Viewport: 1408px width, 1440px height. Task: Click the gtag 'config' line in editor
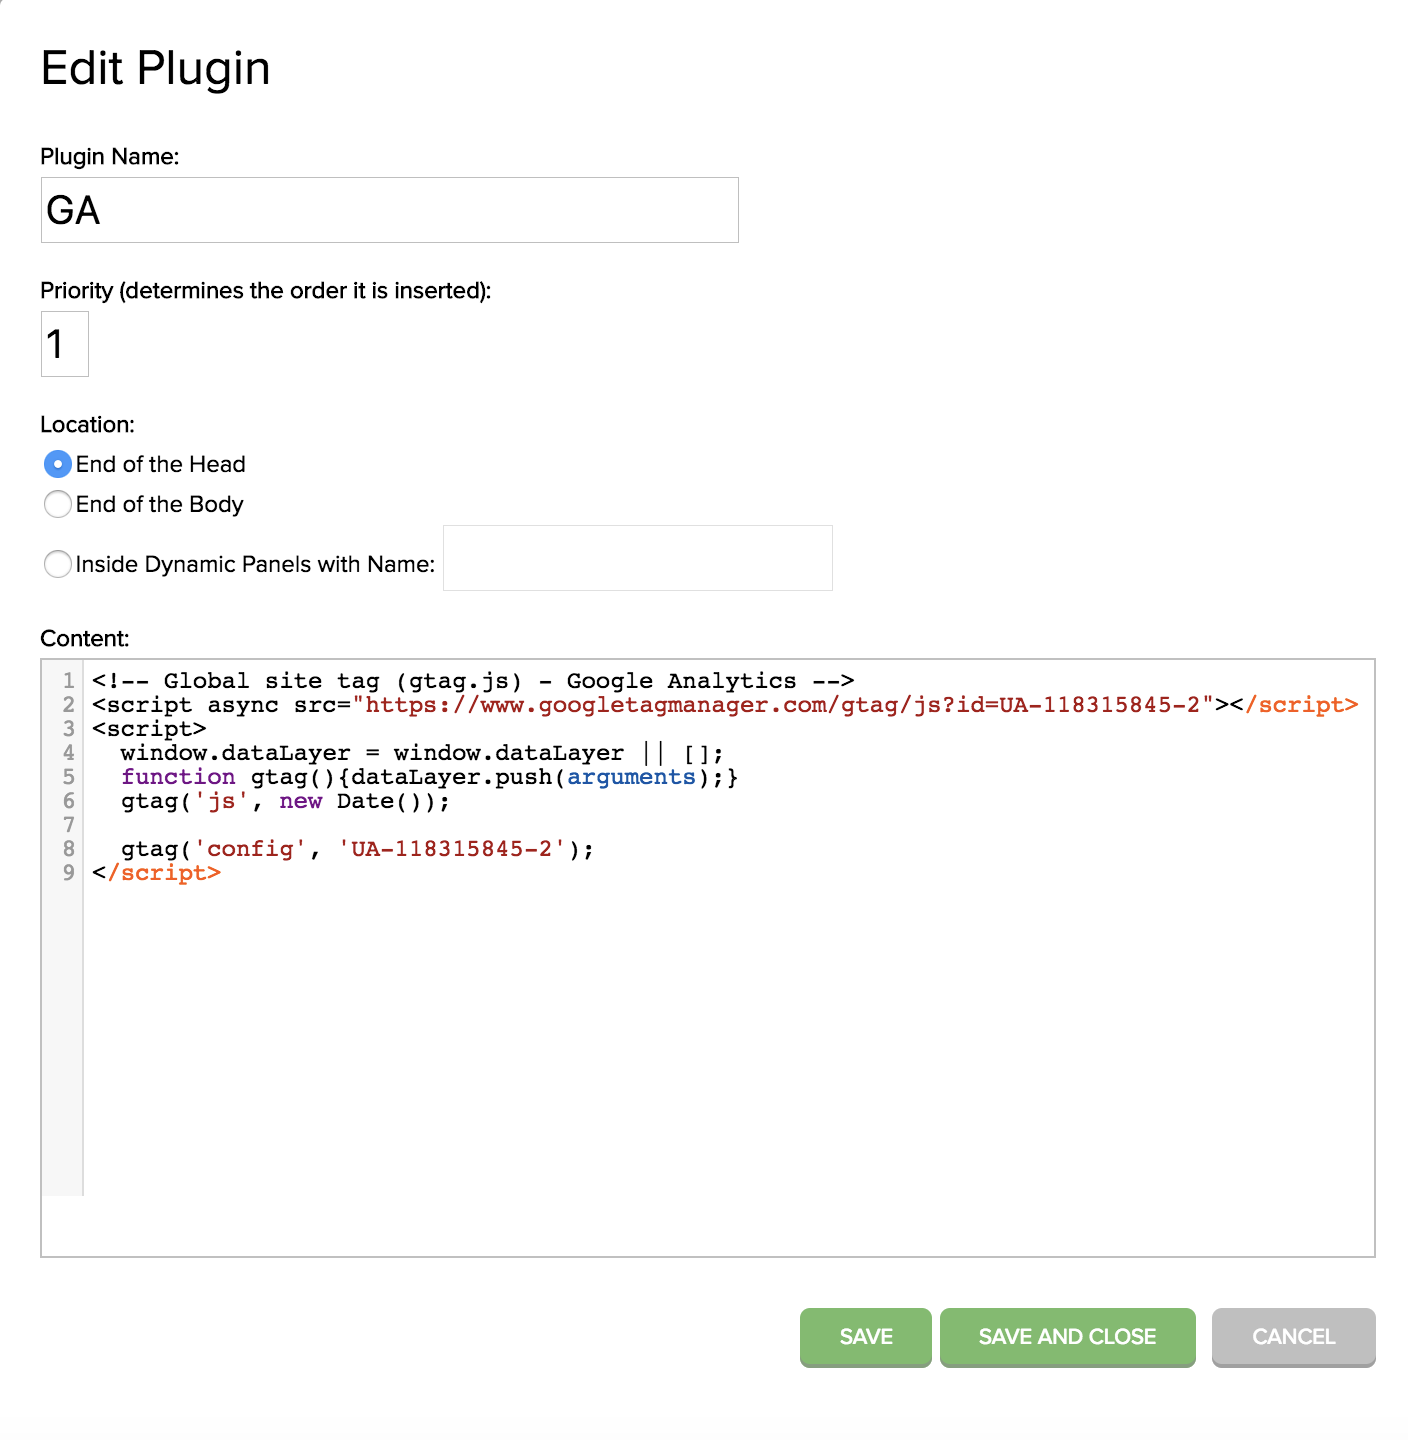[356, 849]
